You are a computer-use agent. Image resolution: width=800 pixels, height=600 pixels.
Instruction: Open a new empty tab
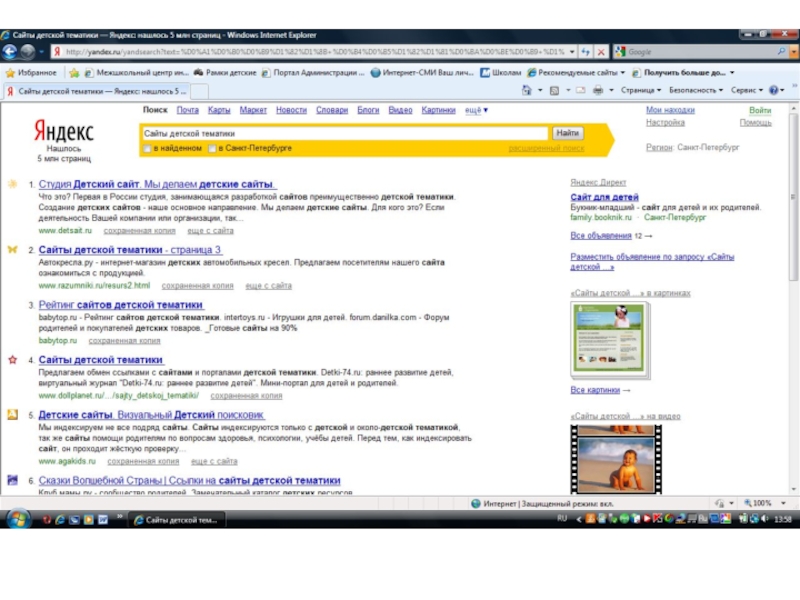coord(199,92)
